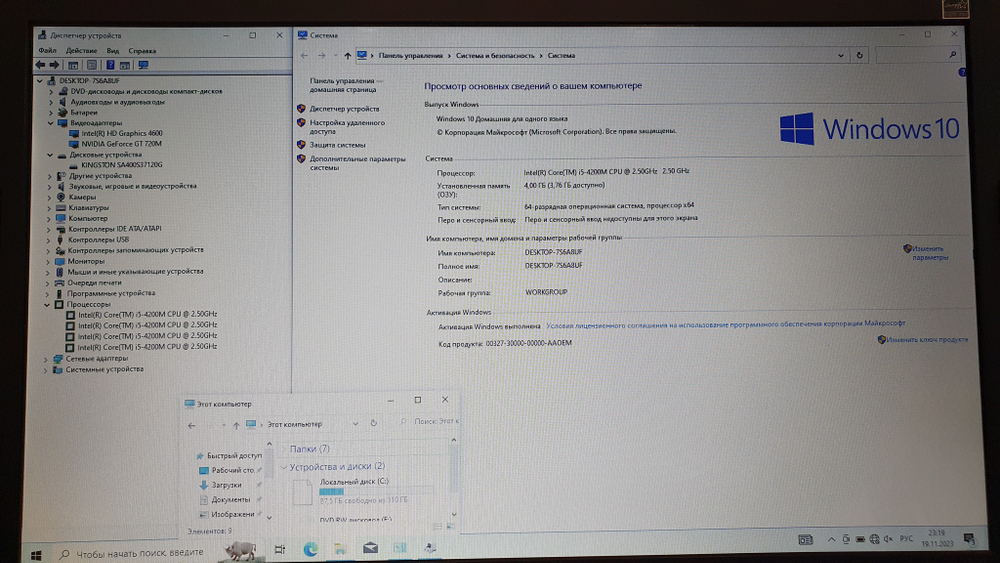
Task: Select Контроллеры USB category
Action: [98, 240]
